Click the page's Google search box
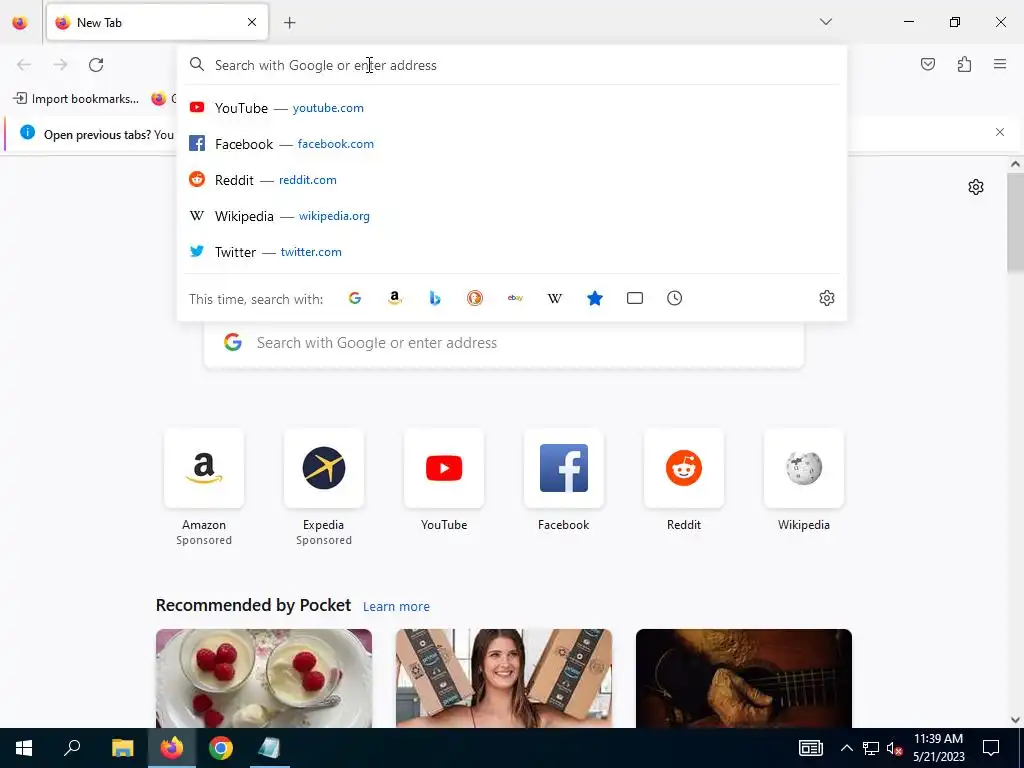 coord(504,344)
